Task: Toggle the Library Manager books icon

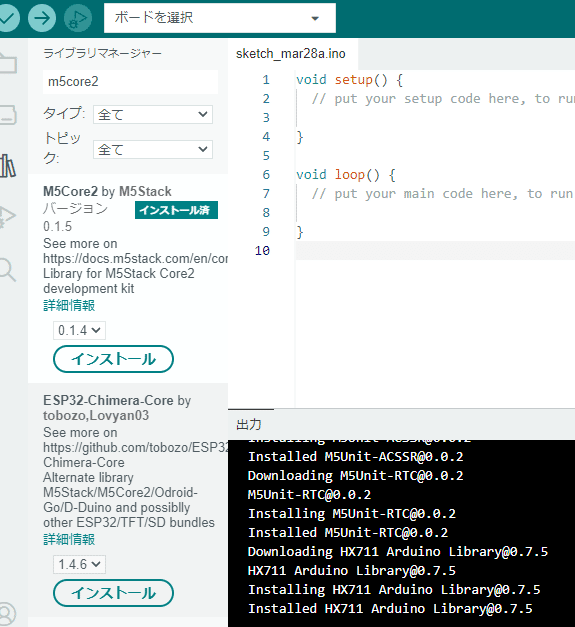Action: (x=8, y=166)
